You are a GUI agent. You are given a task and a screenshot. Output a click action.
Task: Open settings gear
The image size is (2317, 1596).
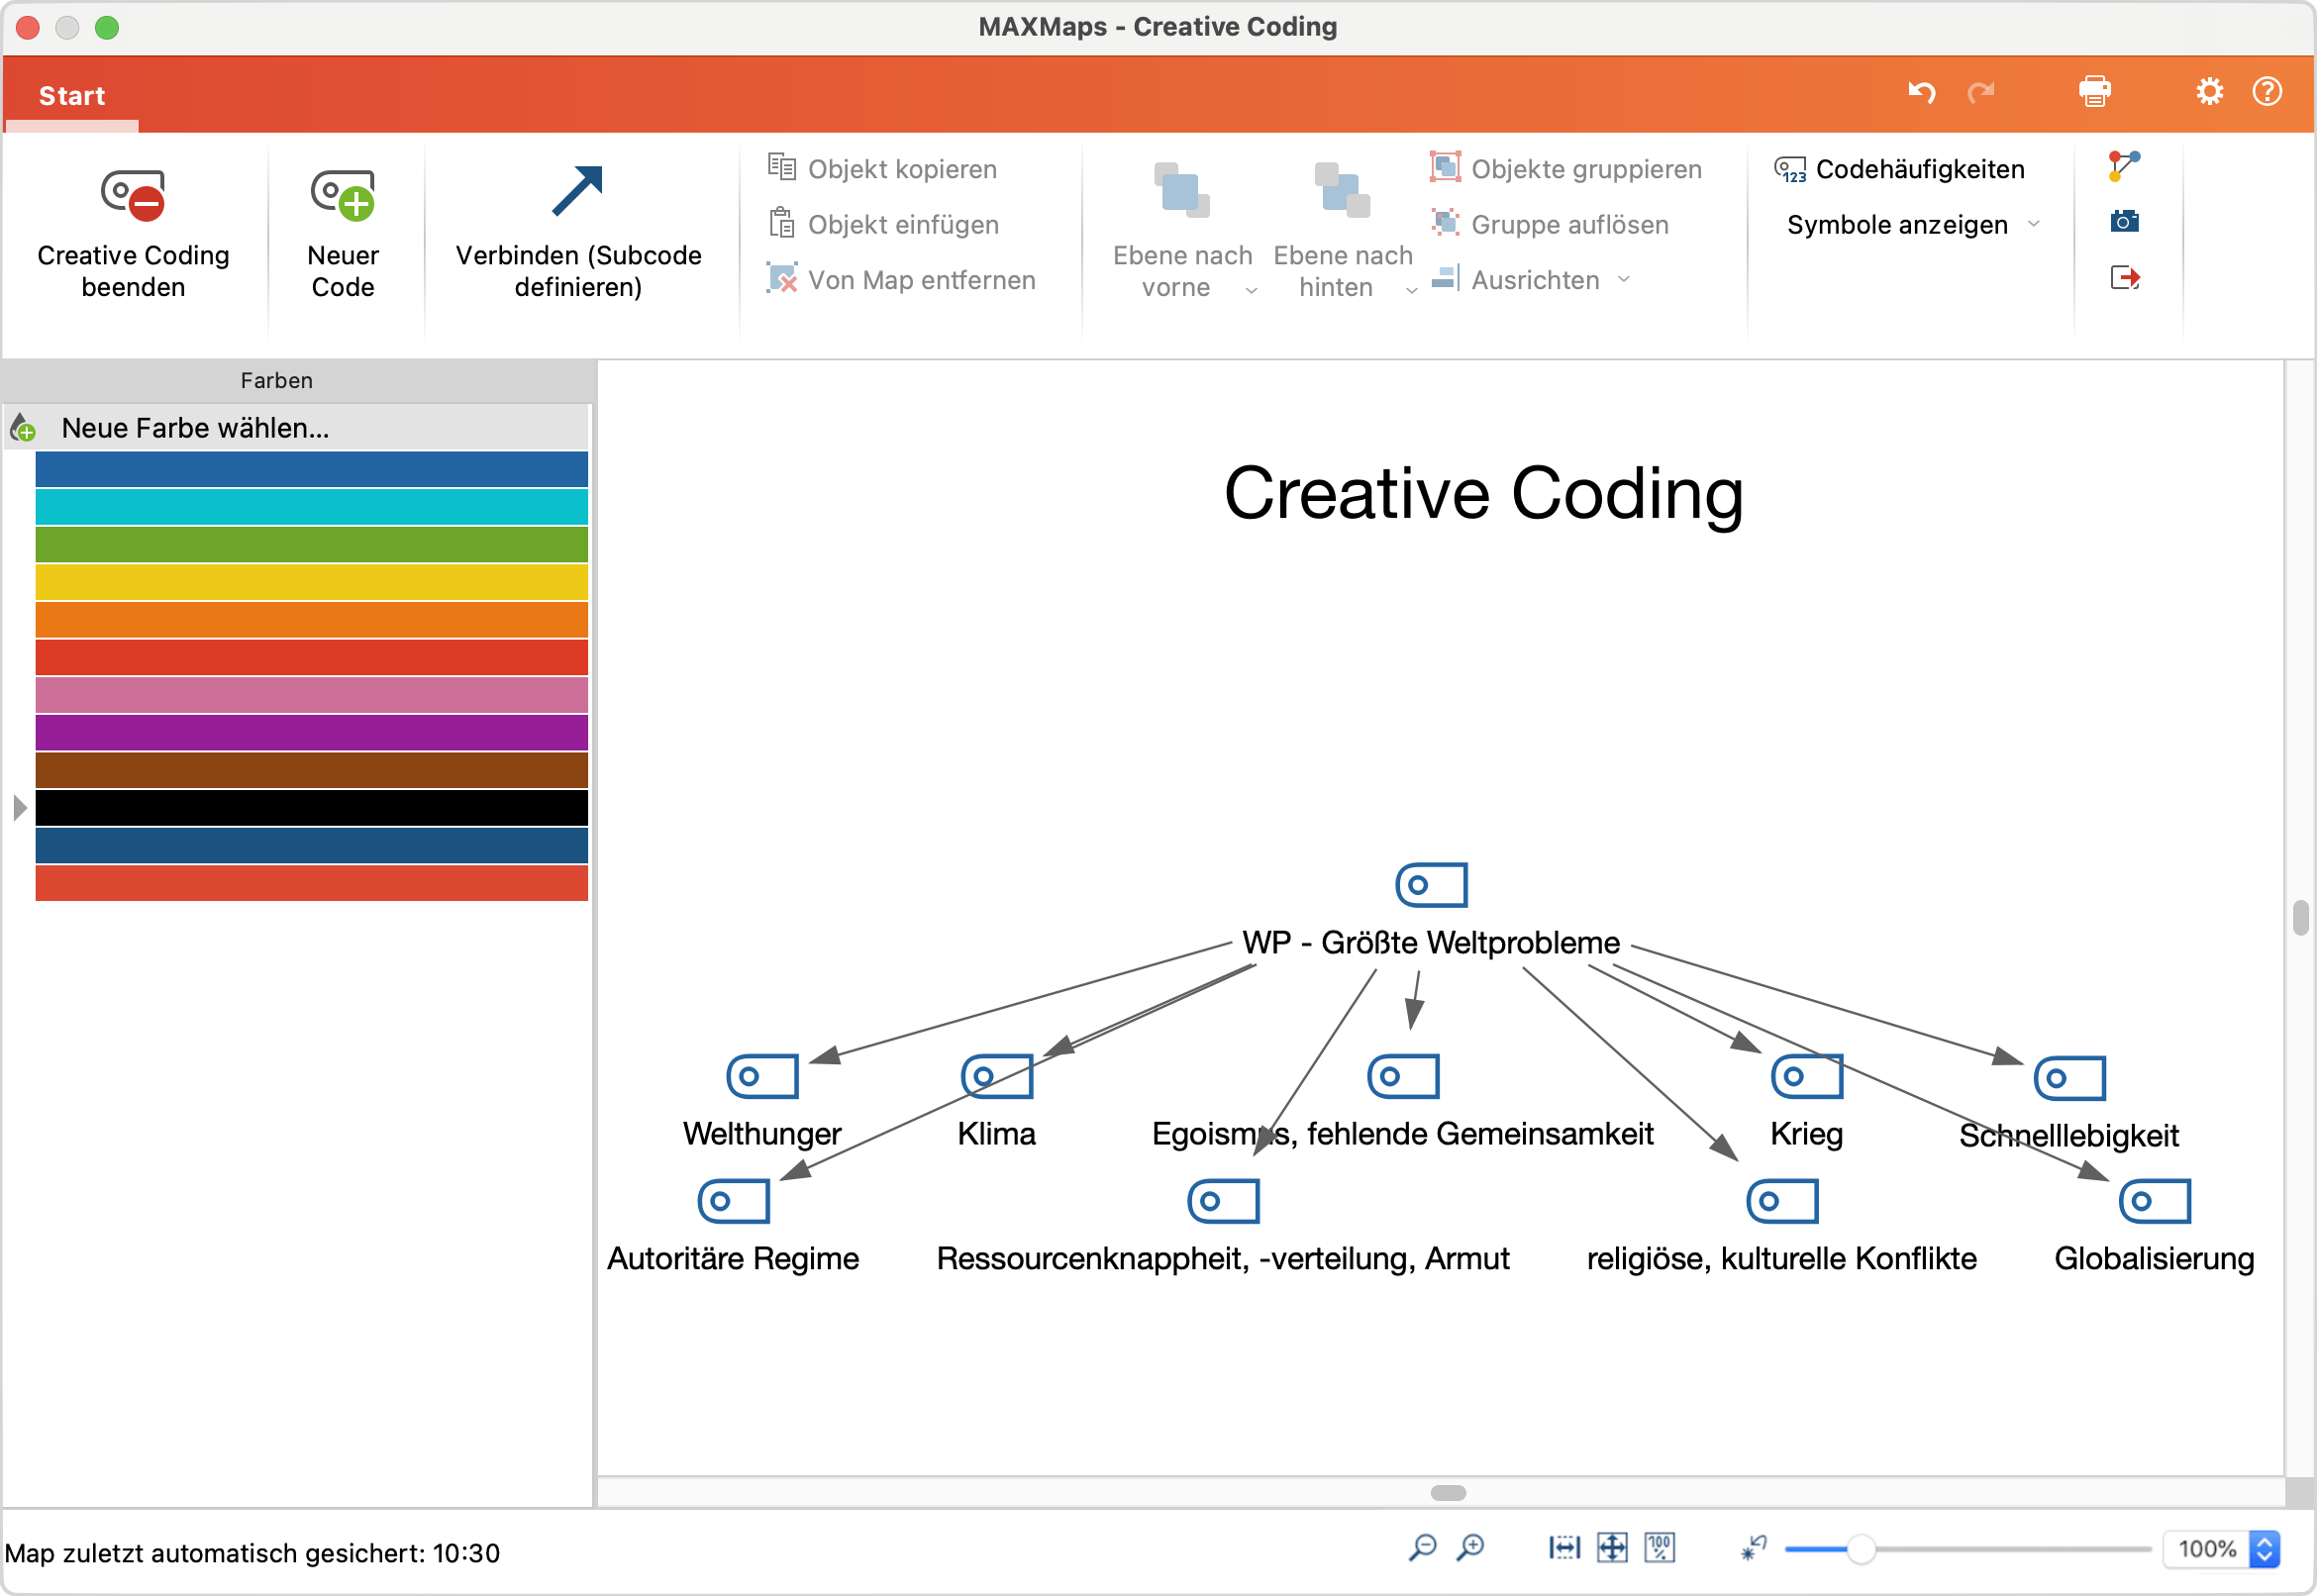[x=2210, y=92]
